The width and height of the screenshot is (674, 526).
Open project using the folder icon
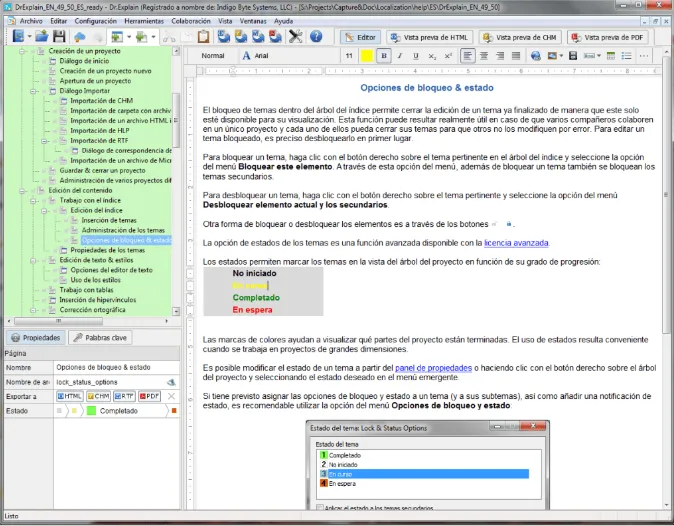[x=42, y=37]
